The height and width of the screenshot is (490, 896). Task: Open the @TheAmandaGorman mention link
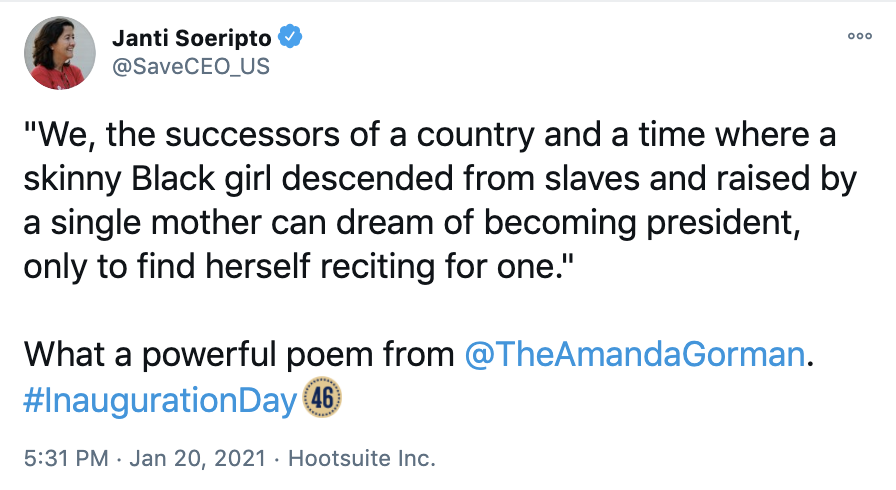point(635,354)
